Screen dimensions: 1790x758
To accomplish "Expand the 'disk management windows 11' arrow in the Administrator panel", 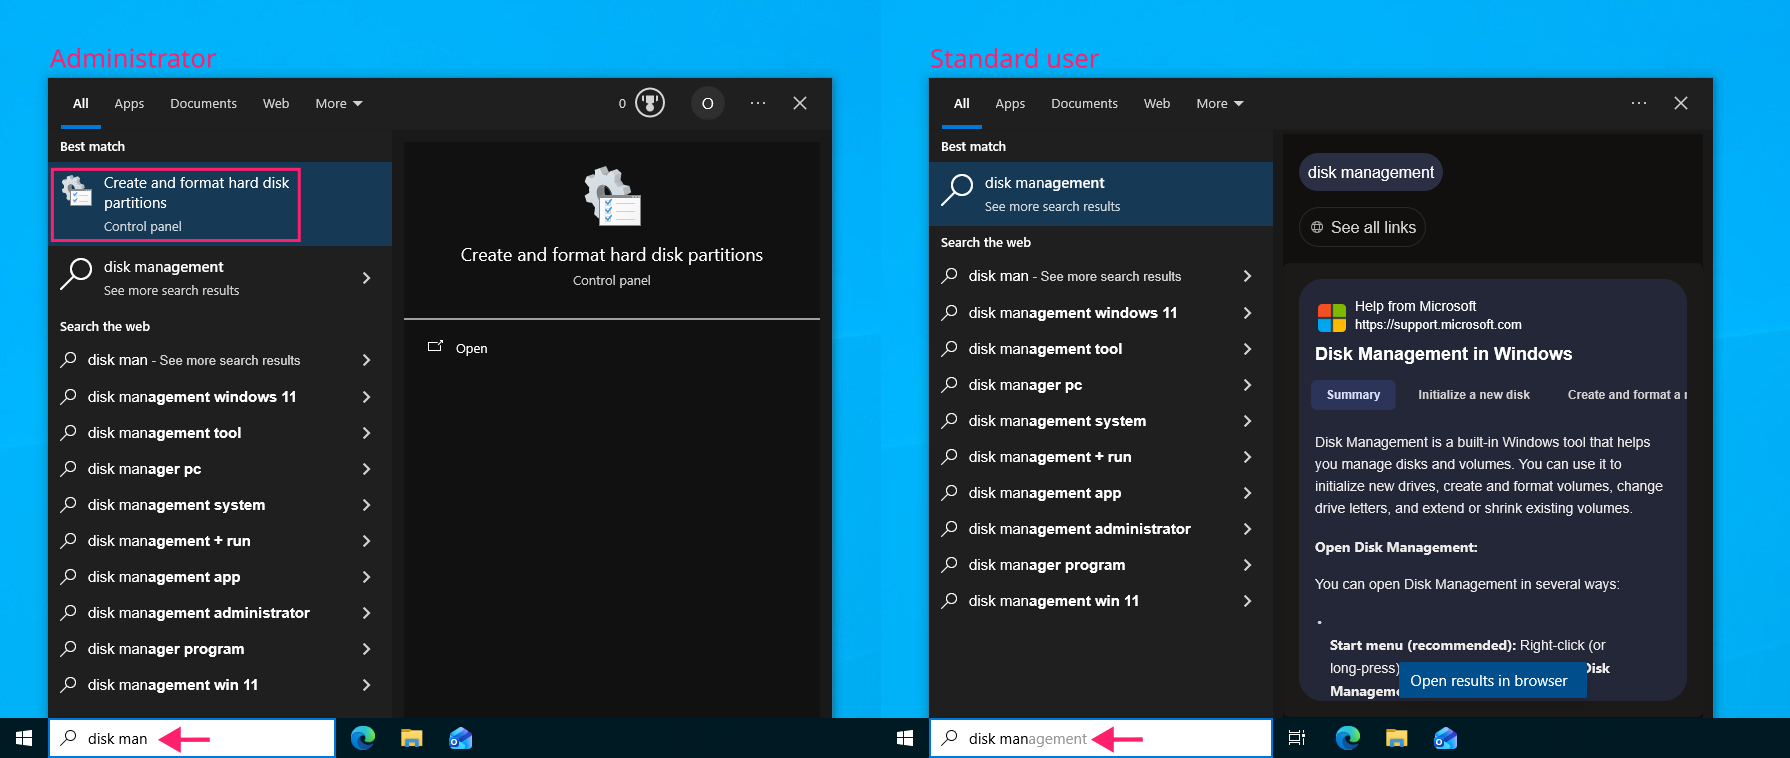I will click(x=367, y=397).
